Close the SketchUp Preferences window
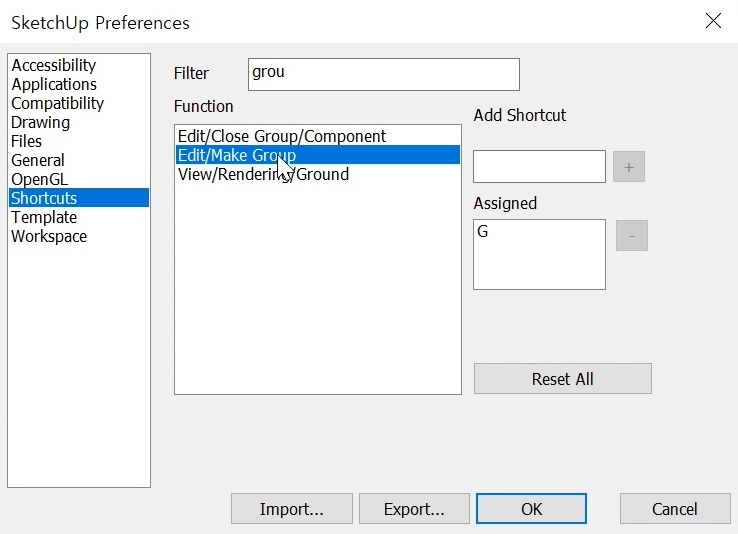This screenshot has width=738, height=534. tap(714, 21)
